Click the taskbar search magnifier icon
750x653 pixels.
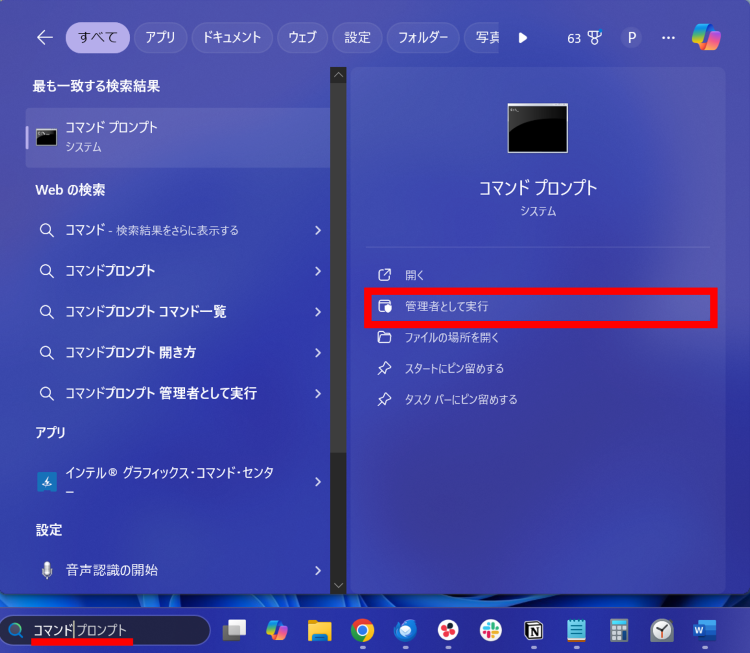[x=15, y=630]
